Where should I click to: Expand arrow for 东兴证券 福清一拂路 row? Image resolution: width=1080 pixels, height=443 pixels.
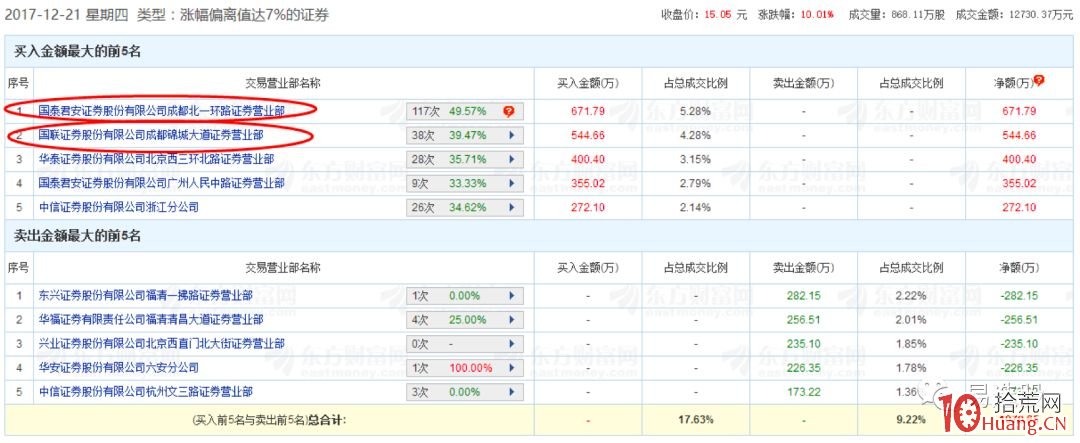tap(513, 296)
